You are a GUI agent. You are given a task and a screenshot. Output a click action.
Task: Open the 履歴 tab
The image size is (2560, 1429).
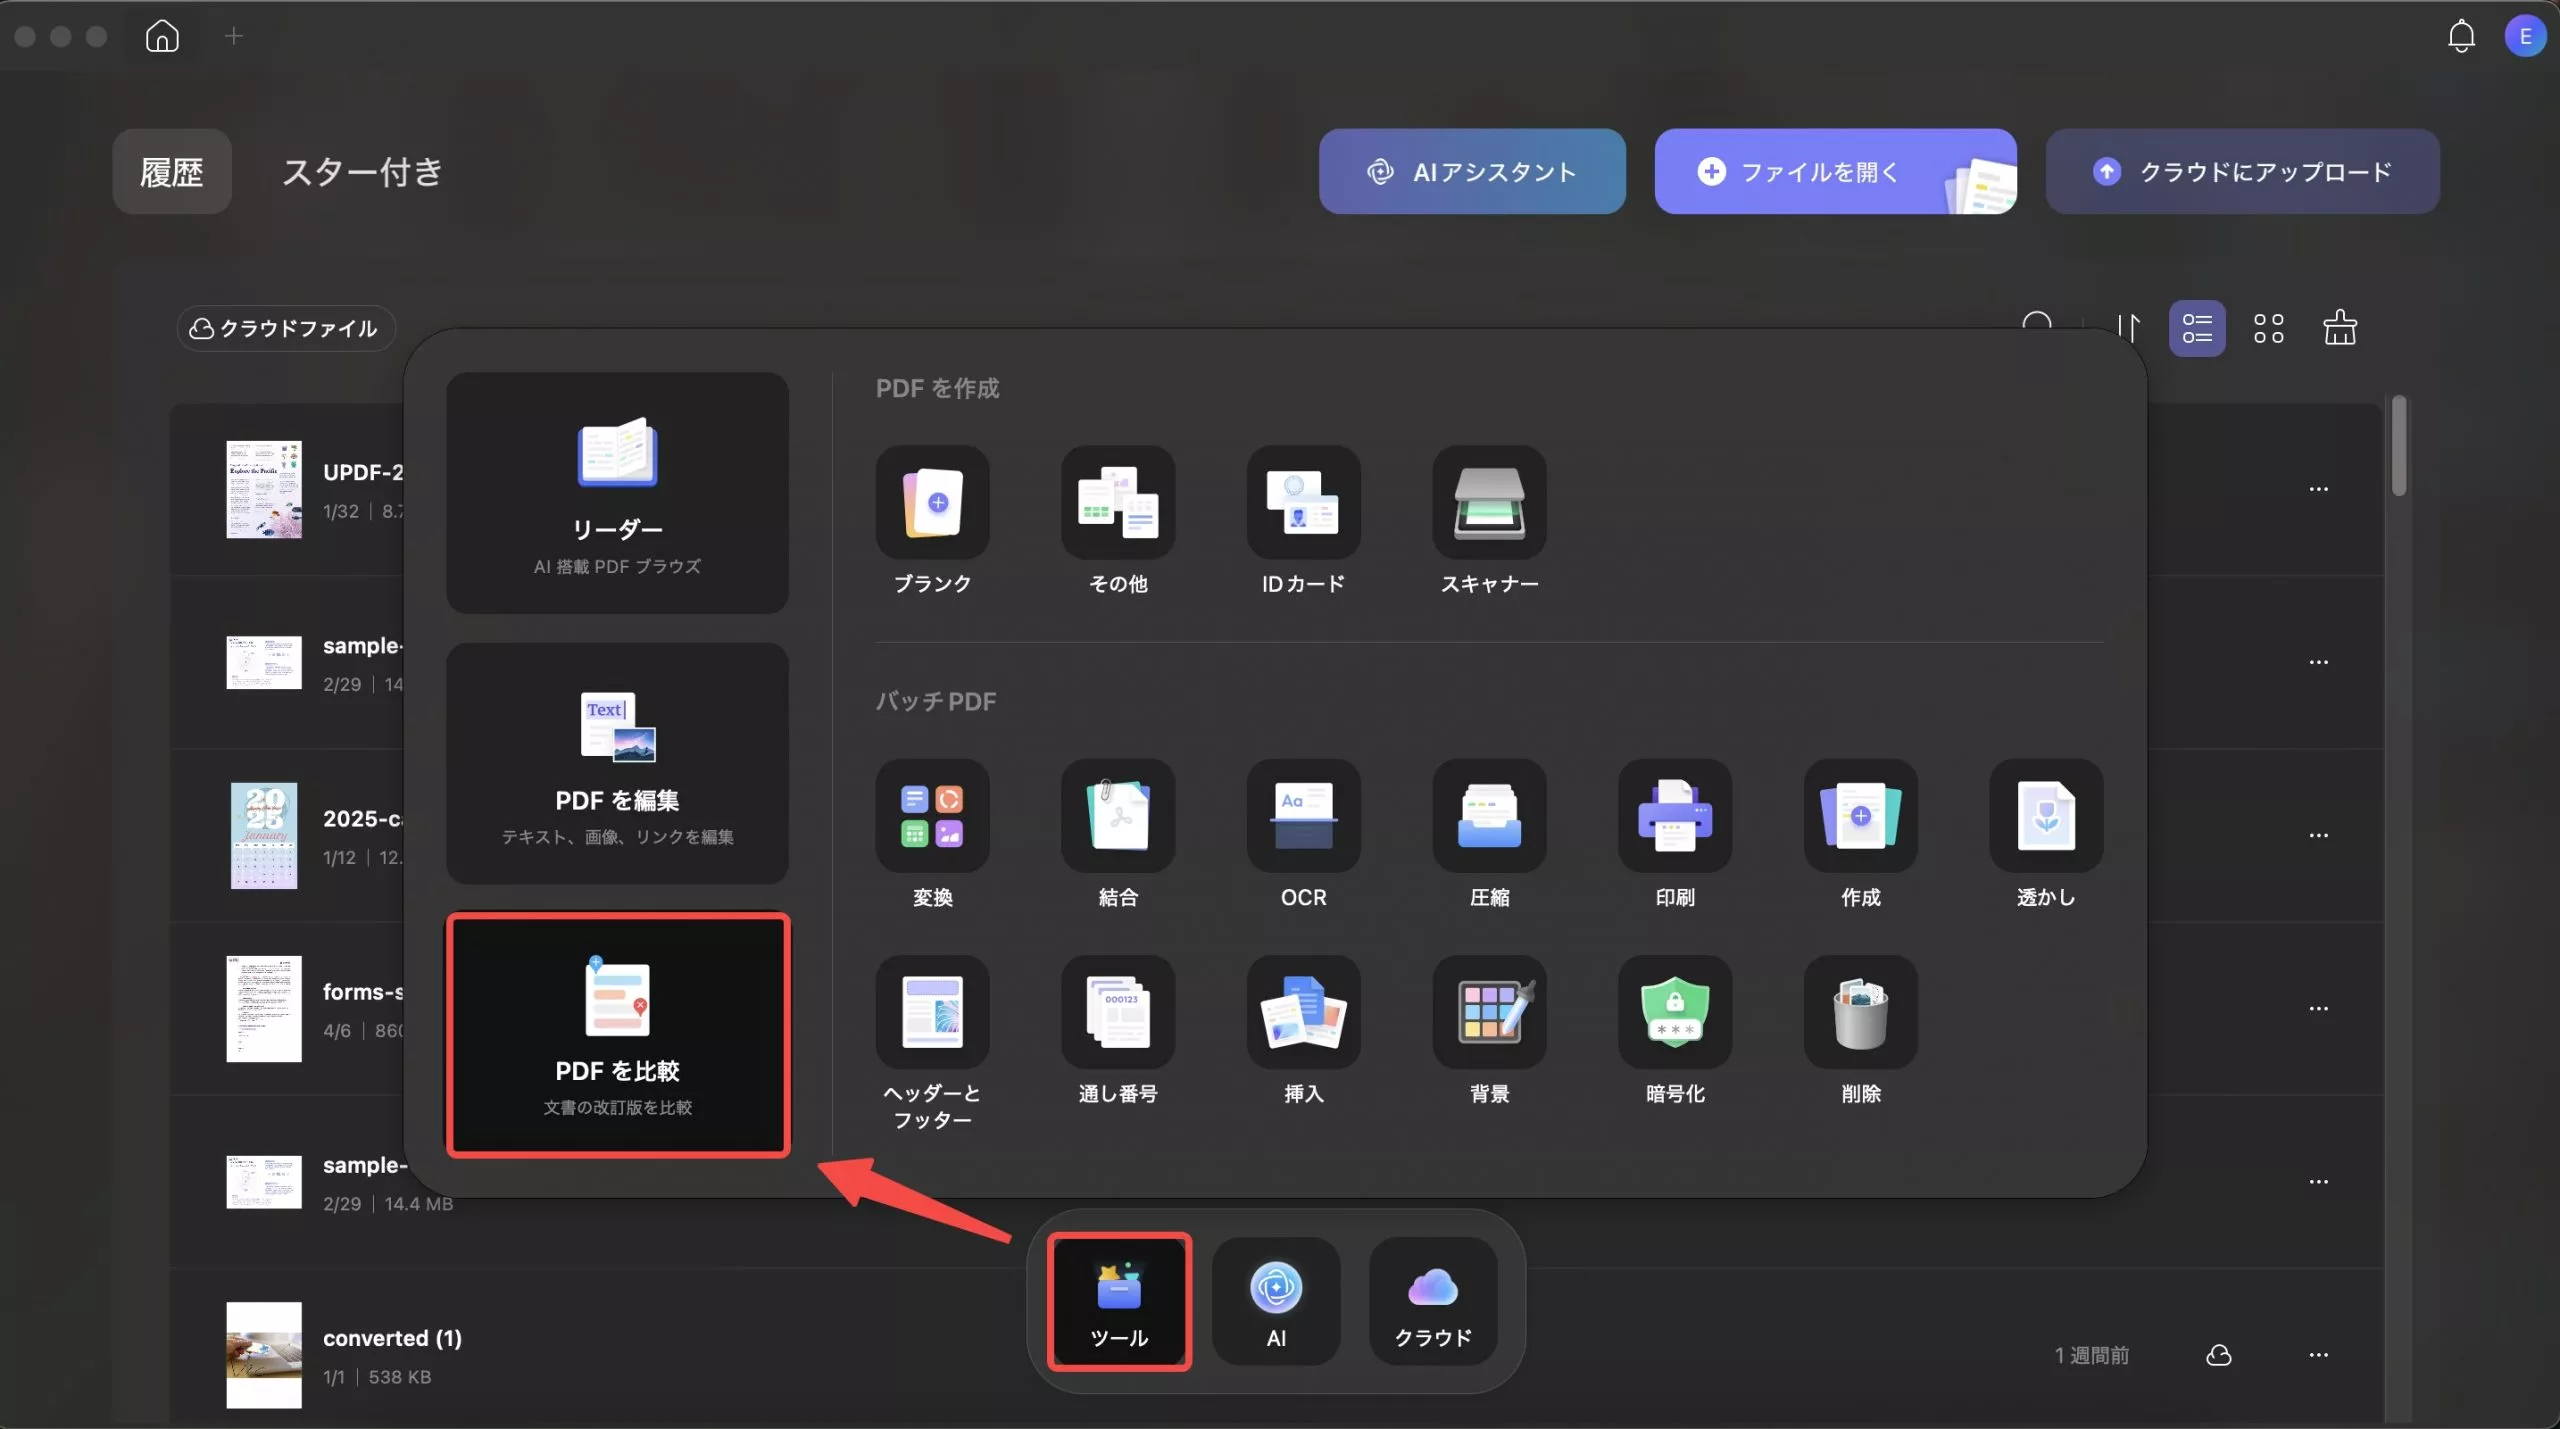(170, 172)
